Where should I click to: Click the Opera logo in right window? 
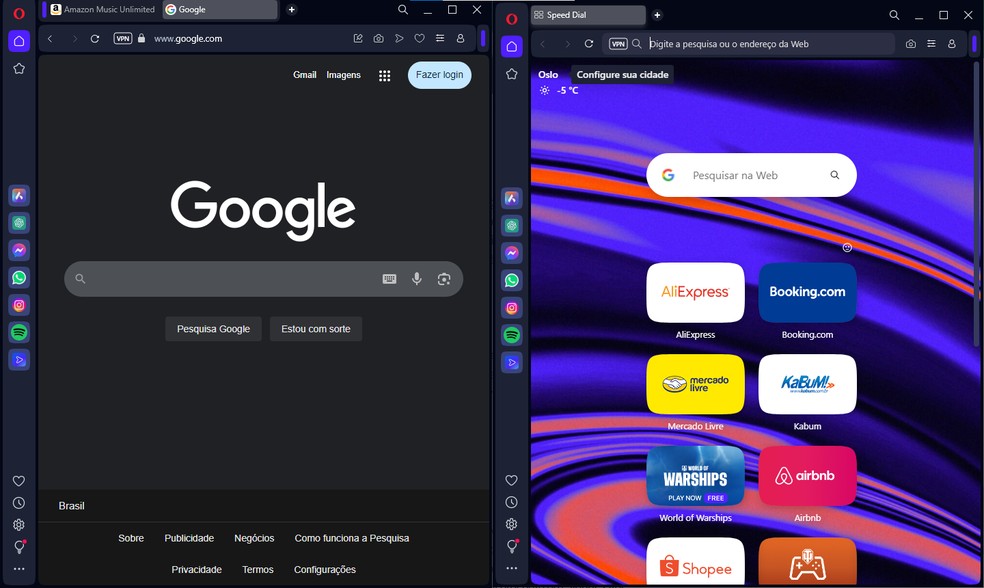point(511,19)
